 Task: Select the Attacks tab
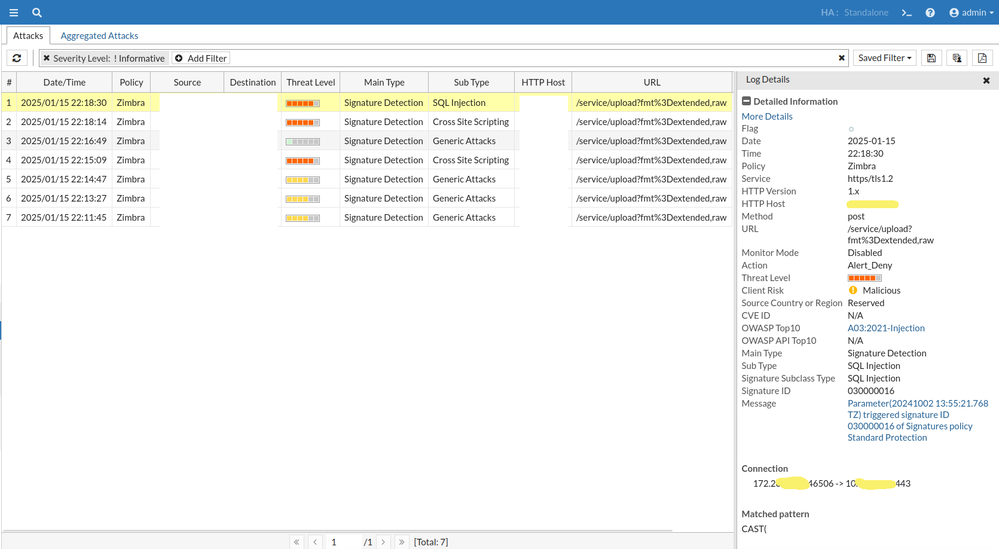[28, 36]
